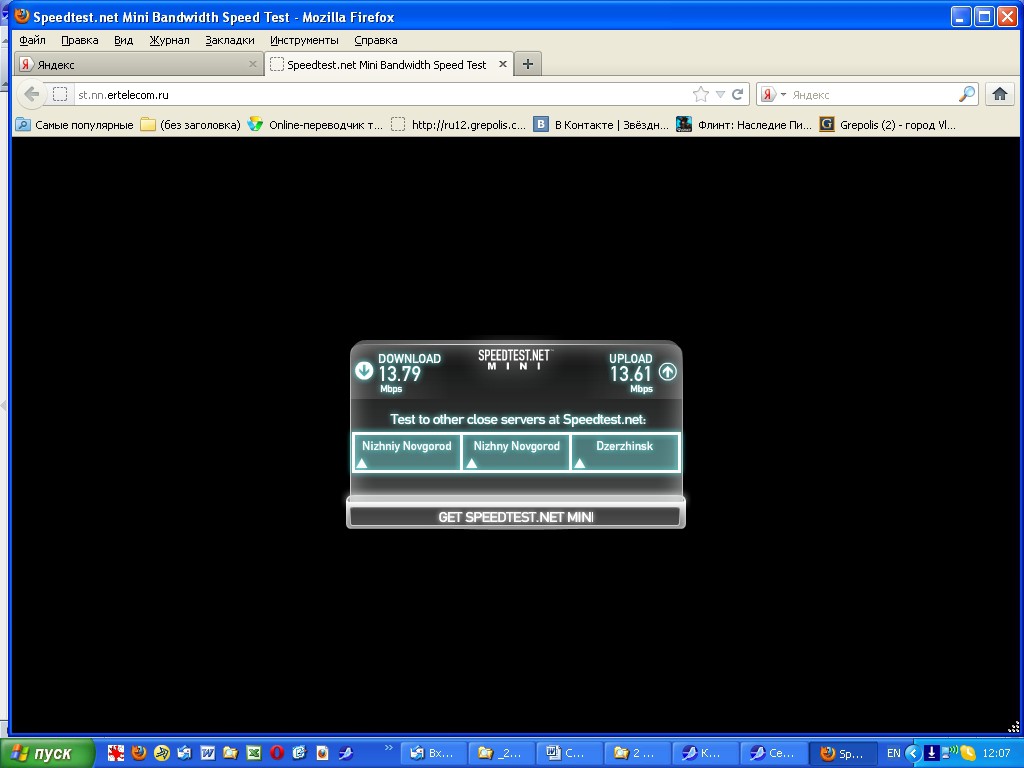Launch Excel from the quick launch bar
Screen dimensions: 1024x768
click(x=253, y=753)
